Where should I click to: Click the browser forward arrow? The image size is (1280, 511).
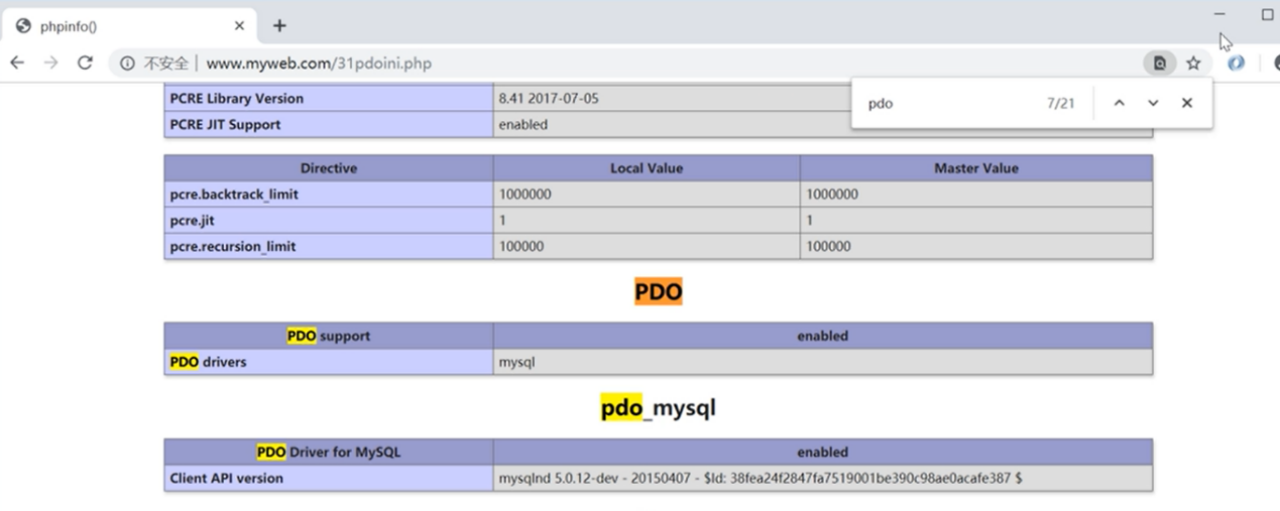51,63
